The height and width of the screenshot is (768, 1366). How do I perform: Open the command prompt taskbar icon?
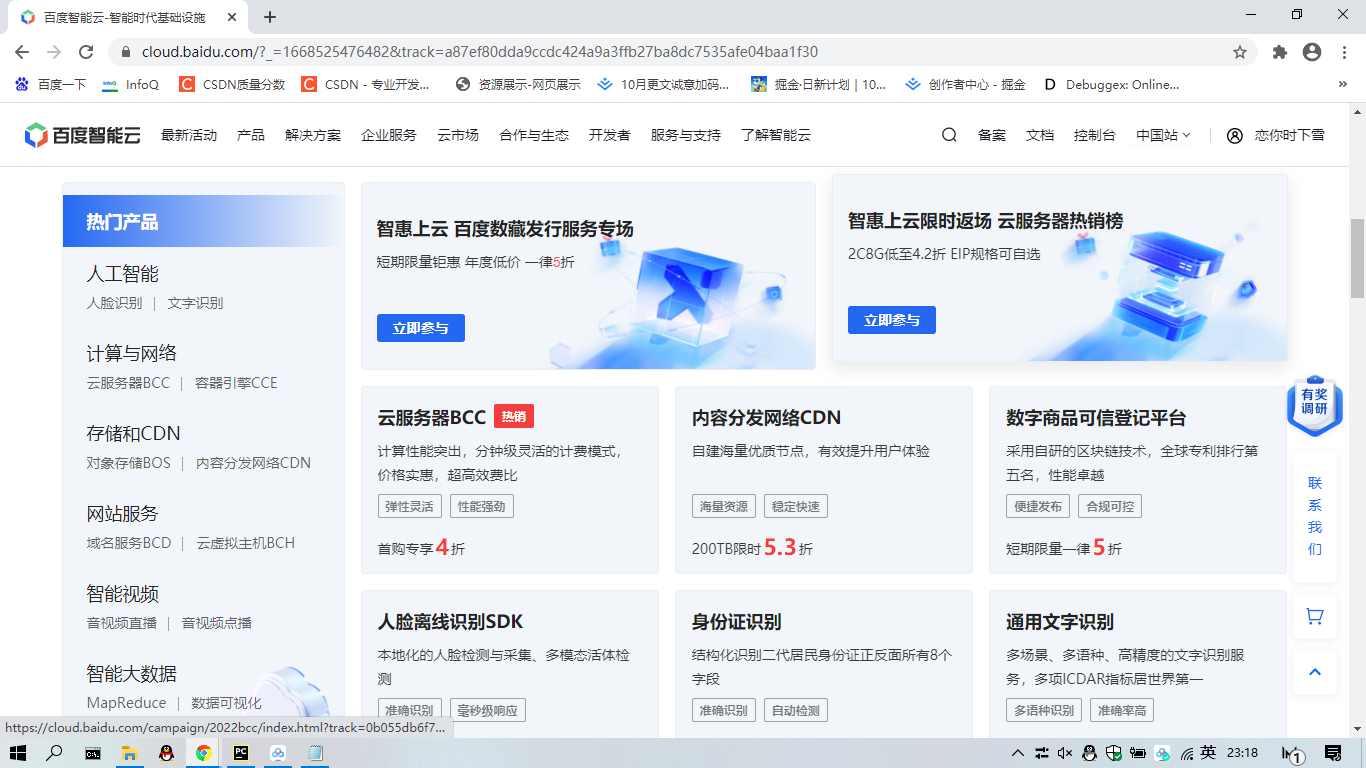click(92, 753)
